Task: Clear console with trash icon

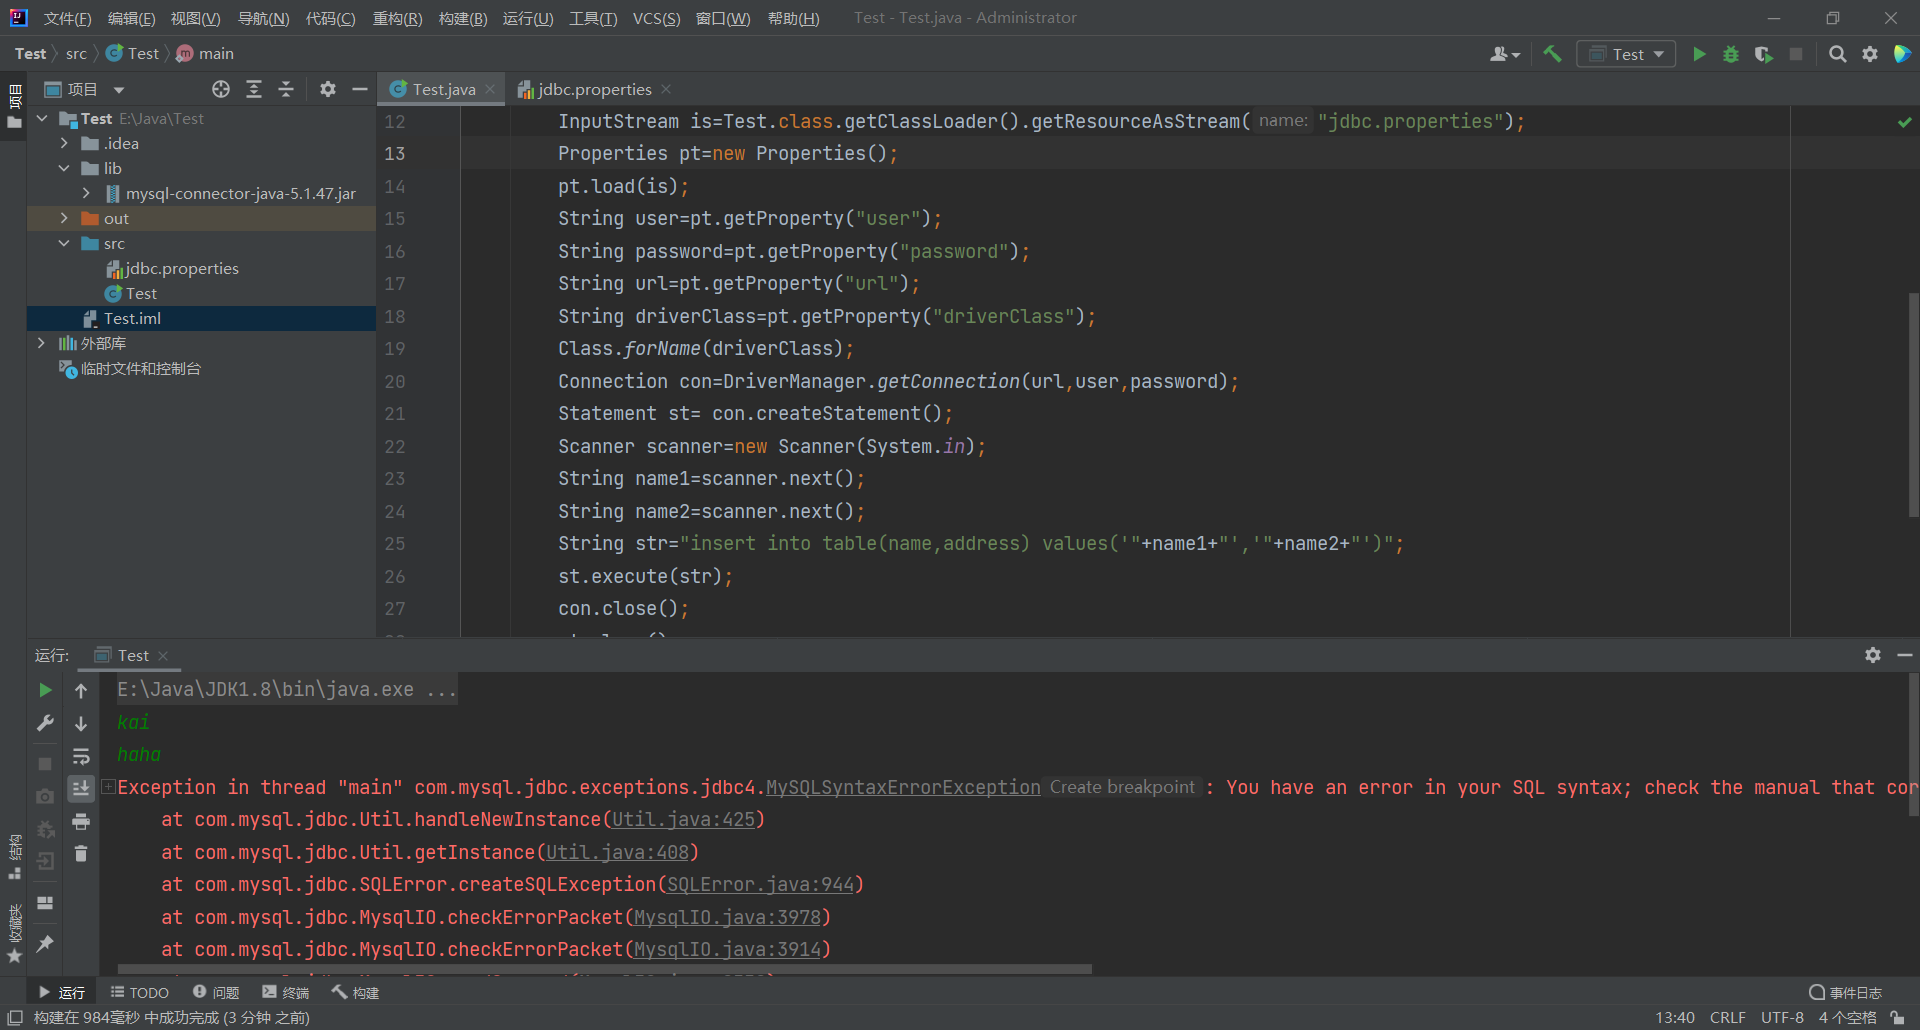Action: point(81,853)
